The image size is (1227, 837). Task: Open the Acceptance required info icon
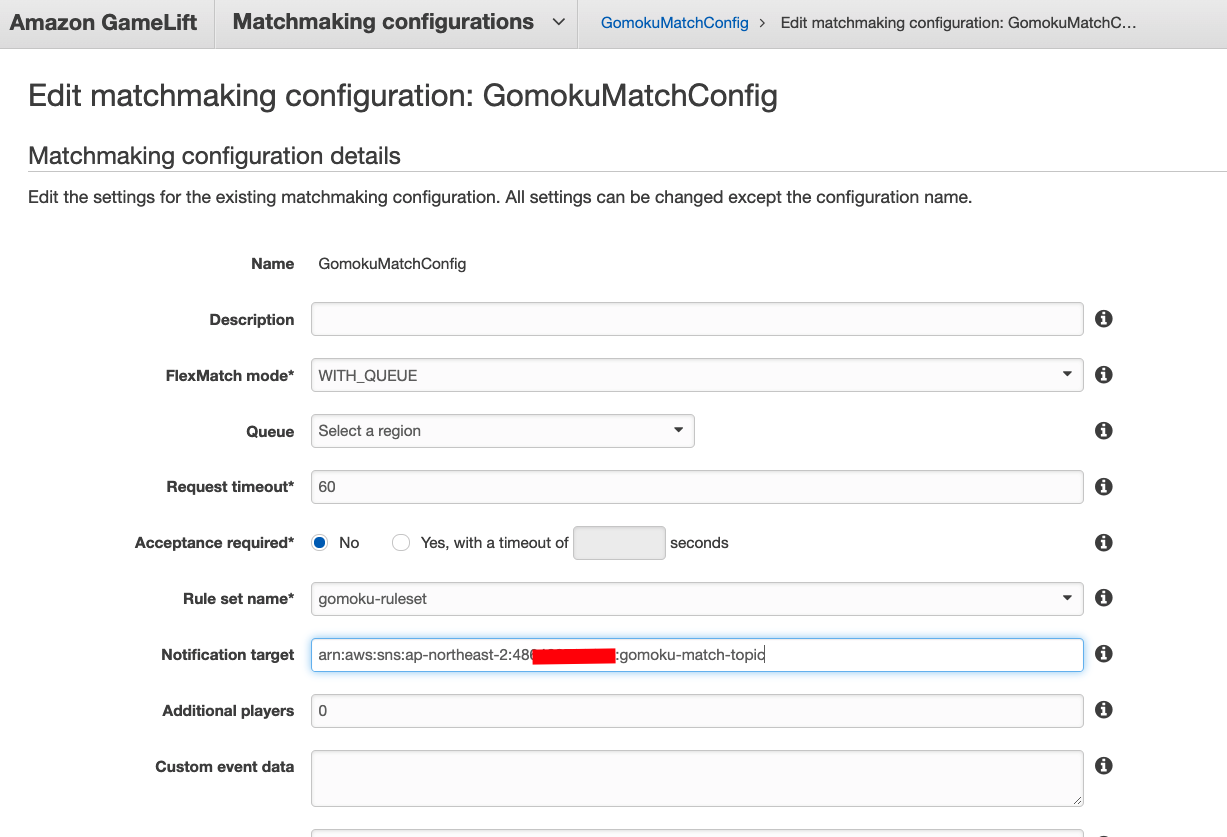[1104, 542]
